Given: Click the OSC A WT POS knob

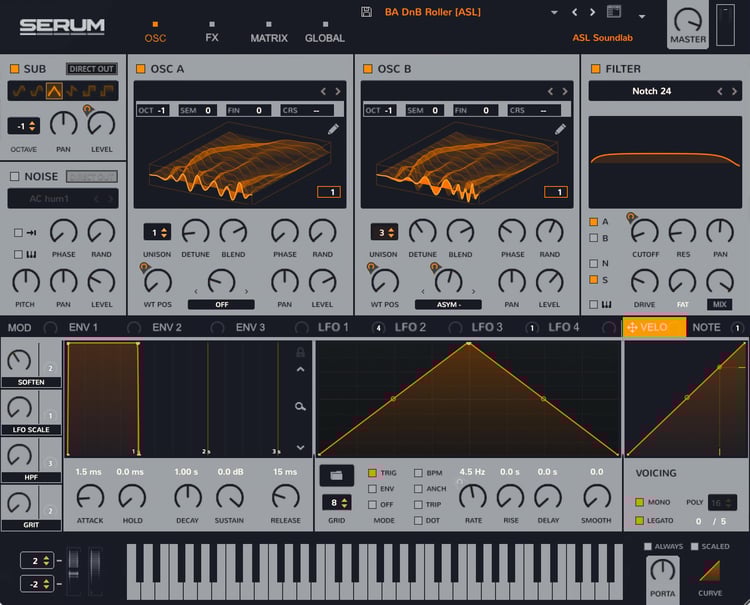Looking at the screenshot, I should pos(158,282).
